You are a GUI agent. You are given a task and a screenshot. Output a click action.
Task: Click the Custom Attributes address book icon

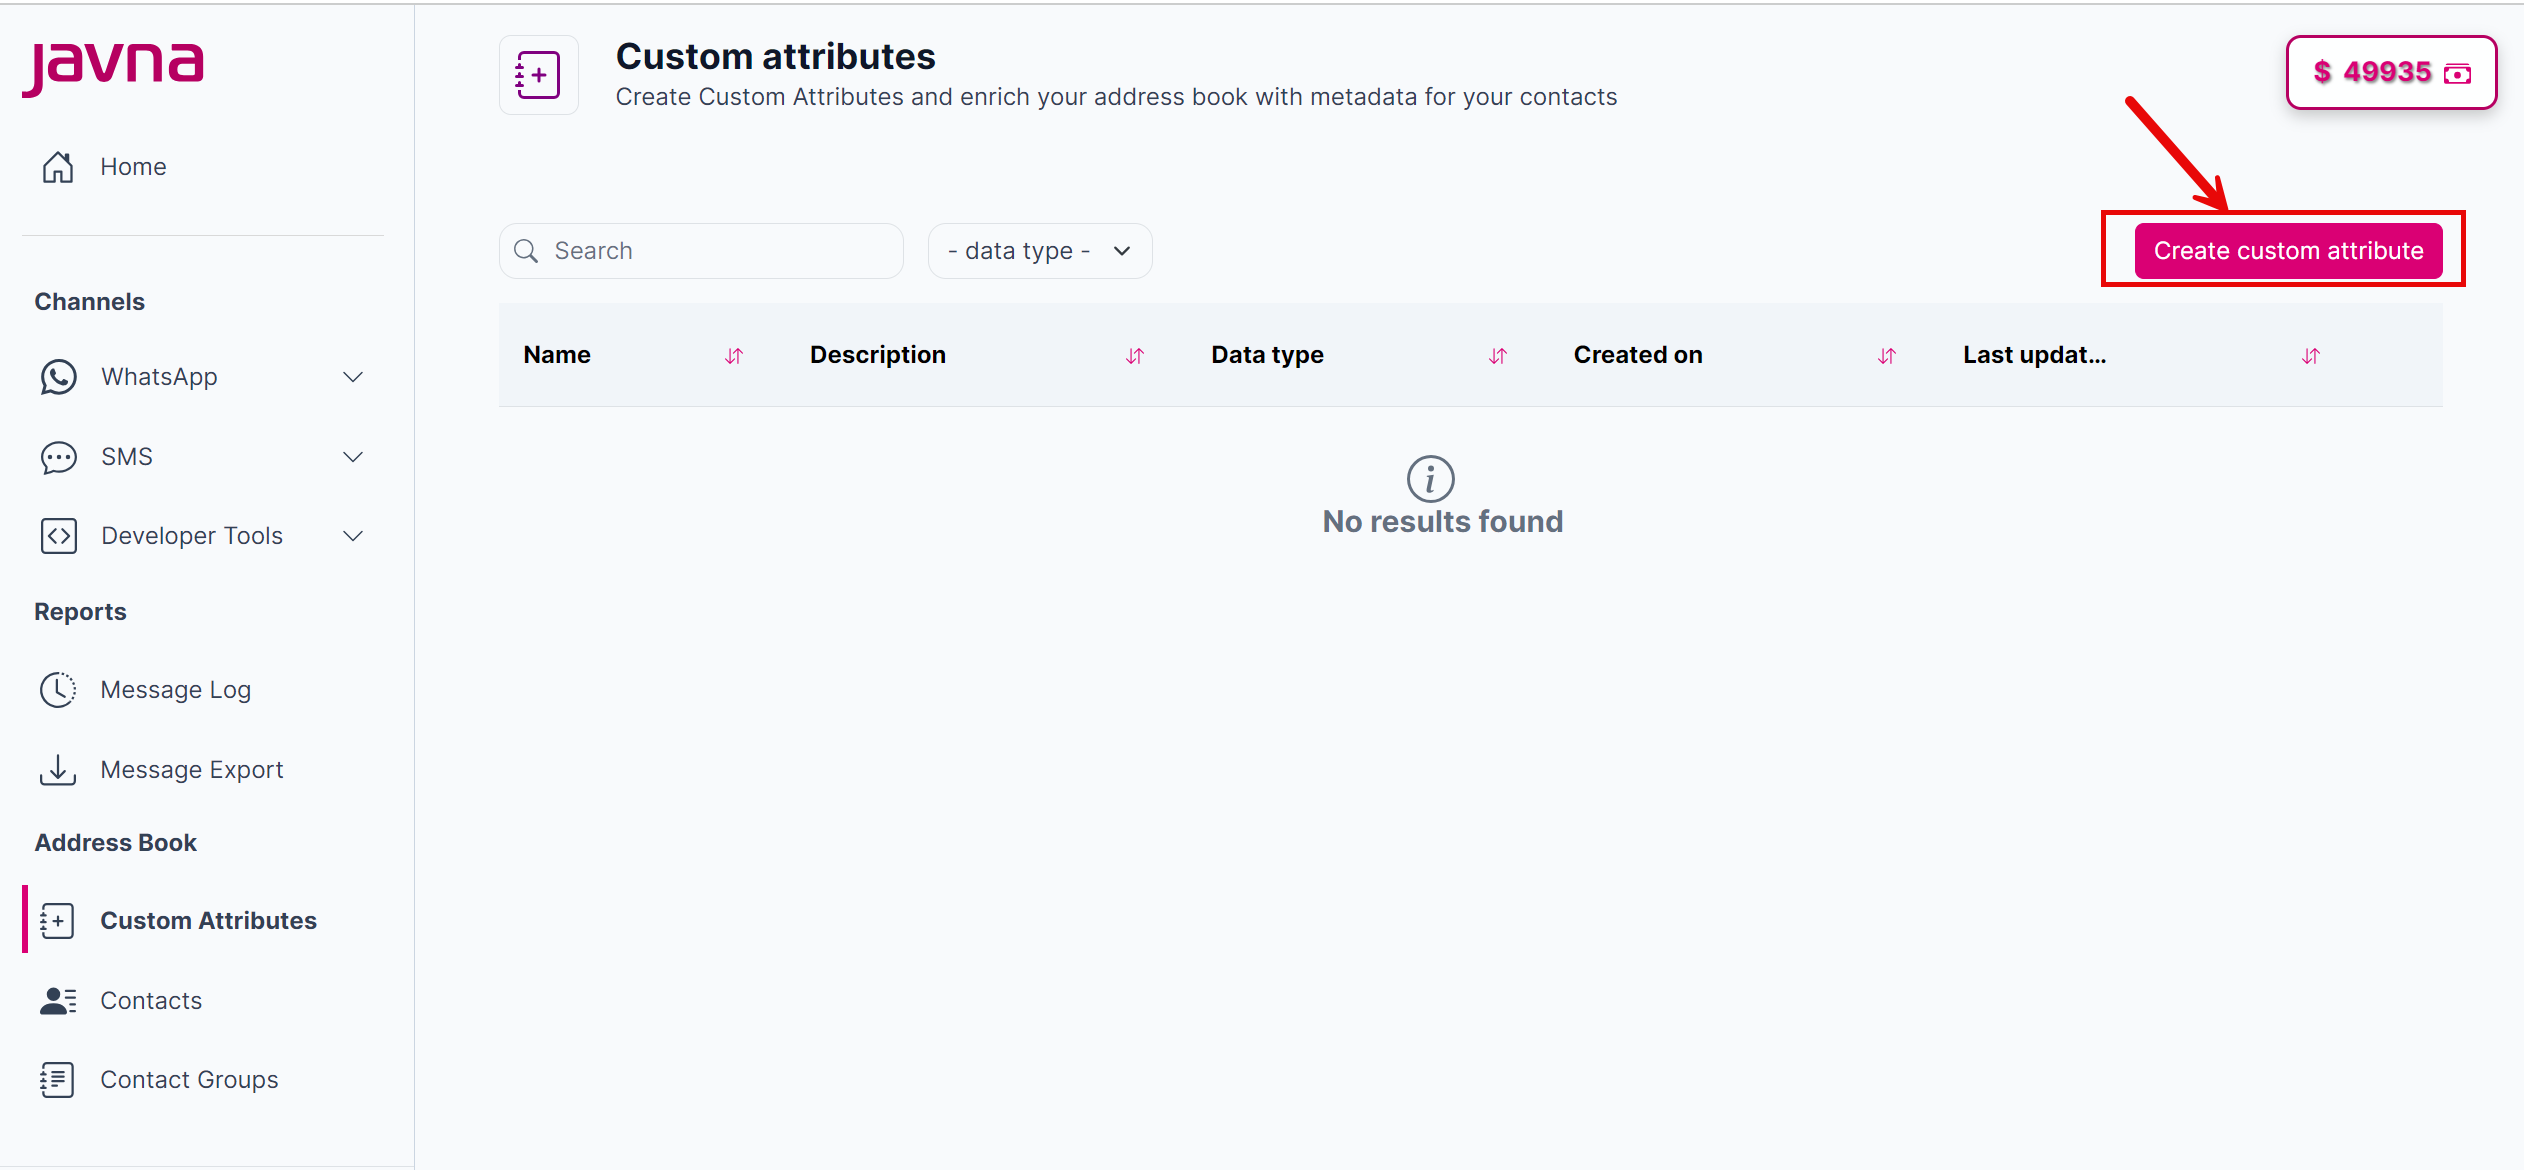(x=58, y=920)
